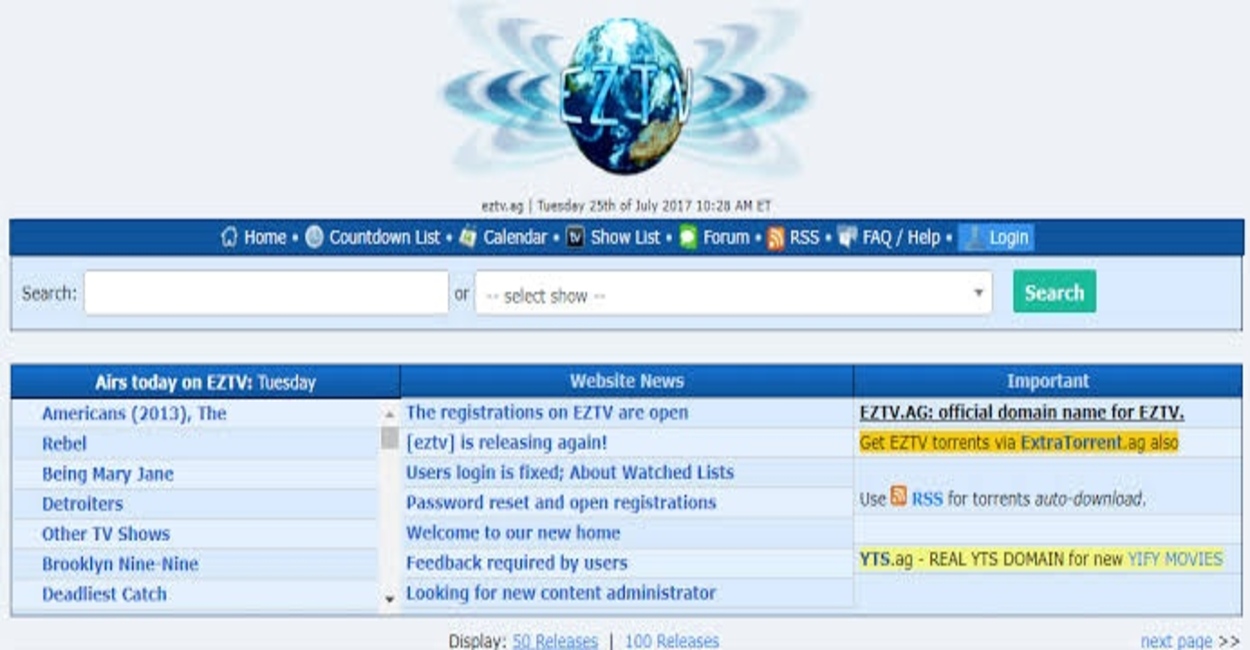Open 'Welcome to our new home' news
Image resolution: width=1250 pixels, height=650 pixels.
[513, 532]
